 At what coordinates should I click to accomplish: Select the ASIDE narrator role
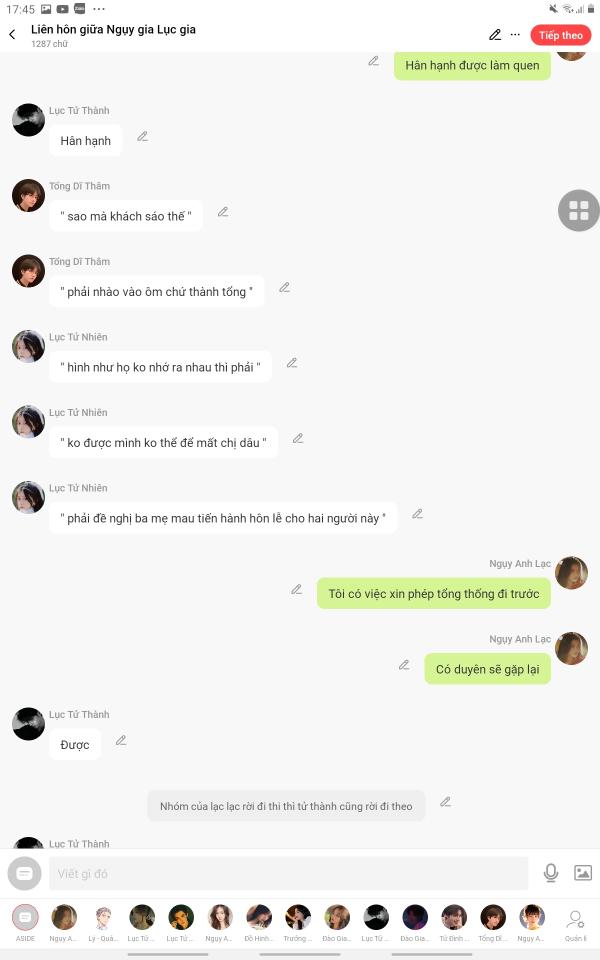pos(25,923)
